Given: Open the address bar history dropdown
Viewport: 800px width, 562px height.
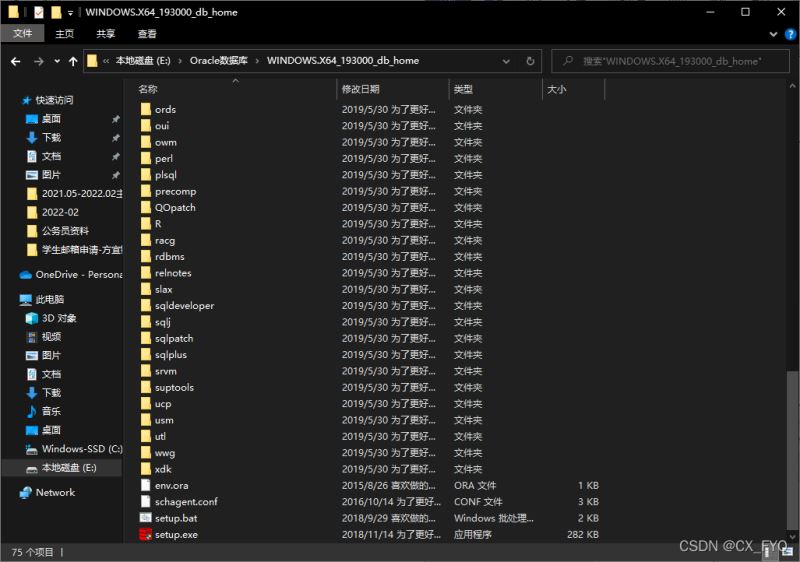Looking at the screenshot, I should pyautogui.click(x=508, y=61).
